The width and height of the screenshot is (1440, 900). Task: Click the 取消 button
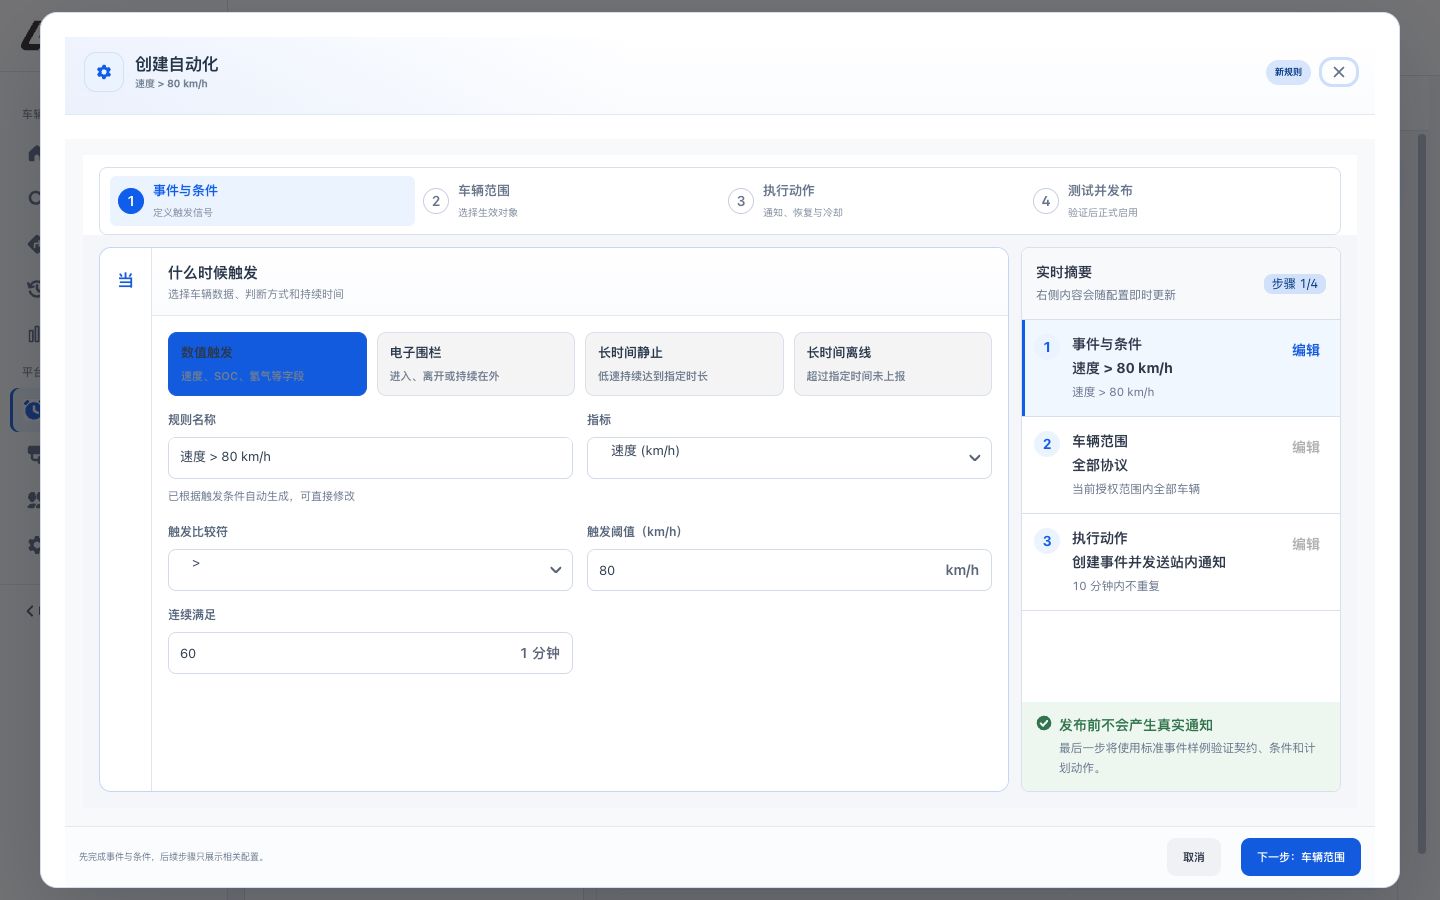click(1194, 857)
